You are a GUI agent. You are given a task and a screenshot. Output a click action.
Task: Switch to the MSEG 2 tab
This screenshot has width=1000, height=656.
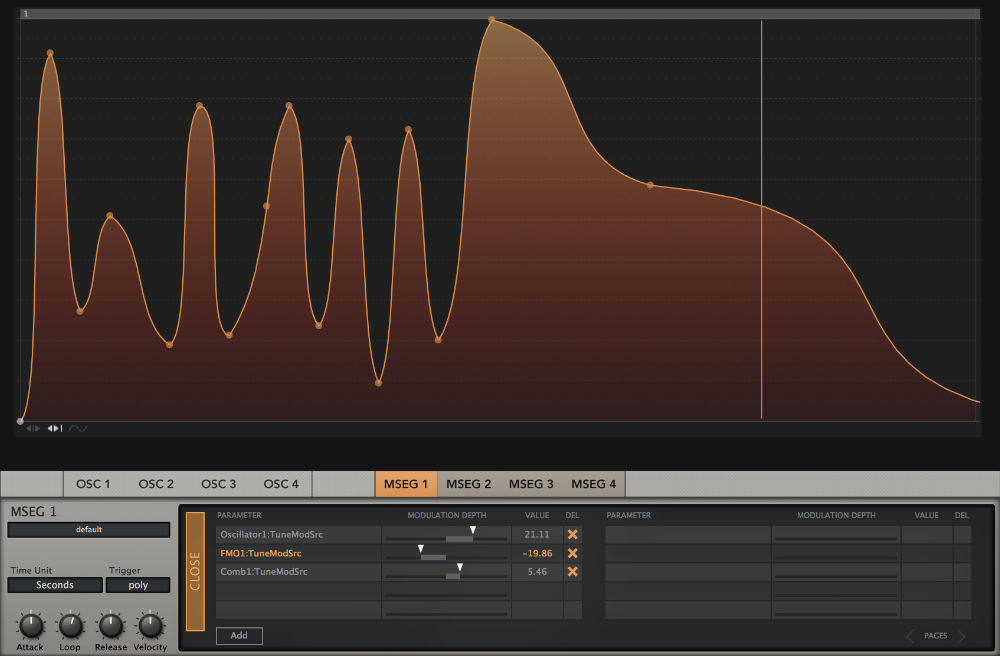pyautogui.click(x=468, y=484)
